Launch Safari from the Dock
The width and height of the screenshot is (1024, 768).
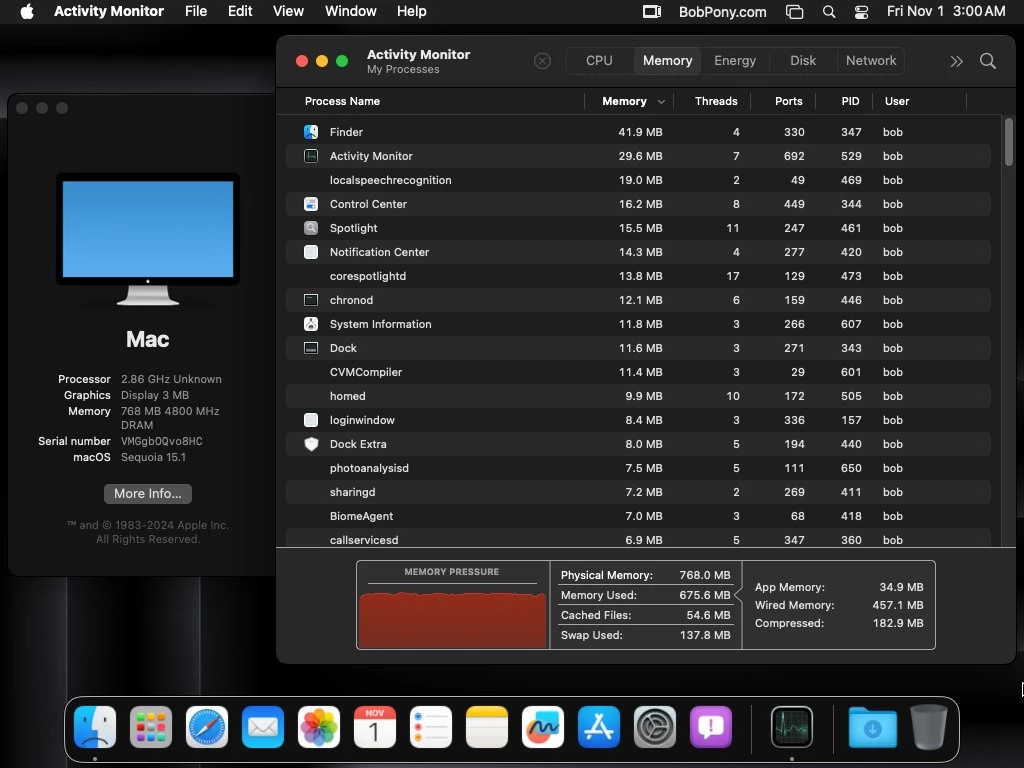(x=207, y=727)
